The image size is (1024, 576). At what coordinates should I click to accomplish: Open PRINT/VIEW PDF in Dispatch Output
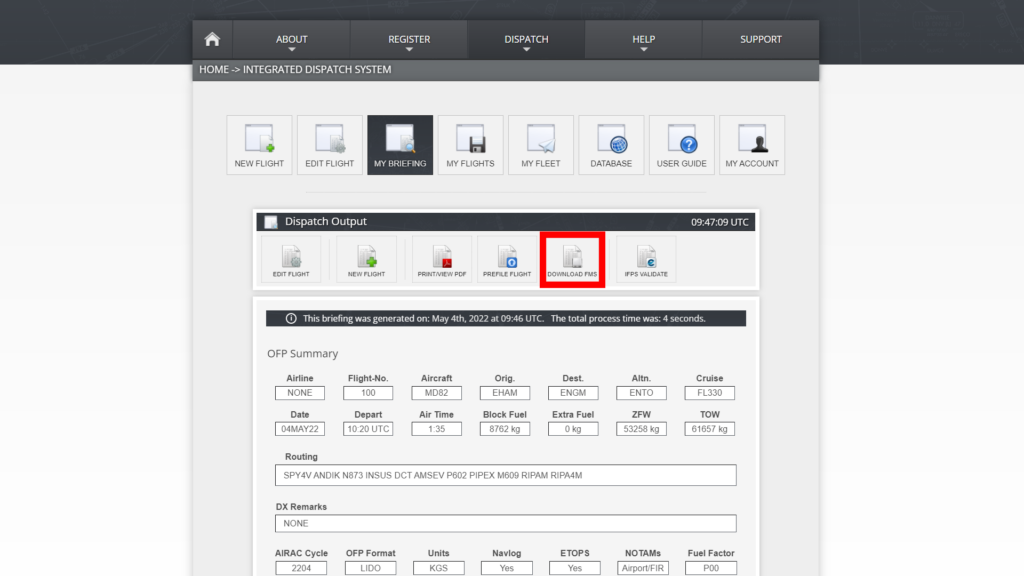(441, 258)
